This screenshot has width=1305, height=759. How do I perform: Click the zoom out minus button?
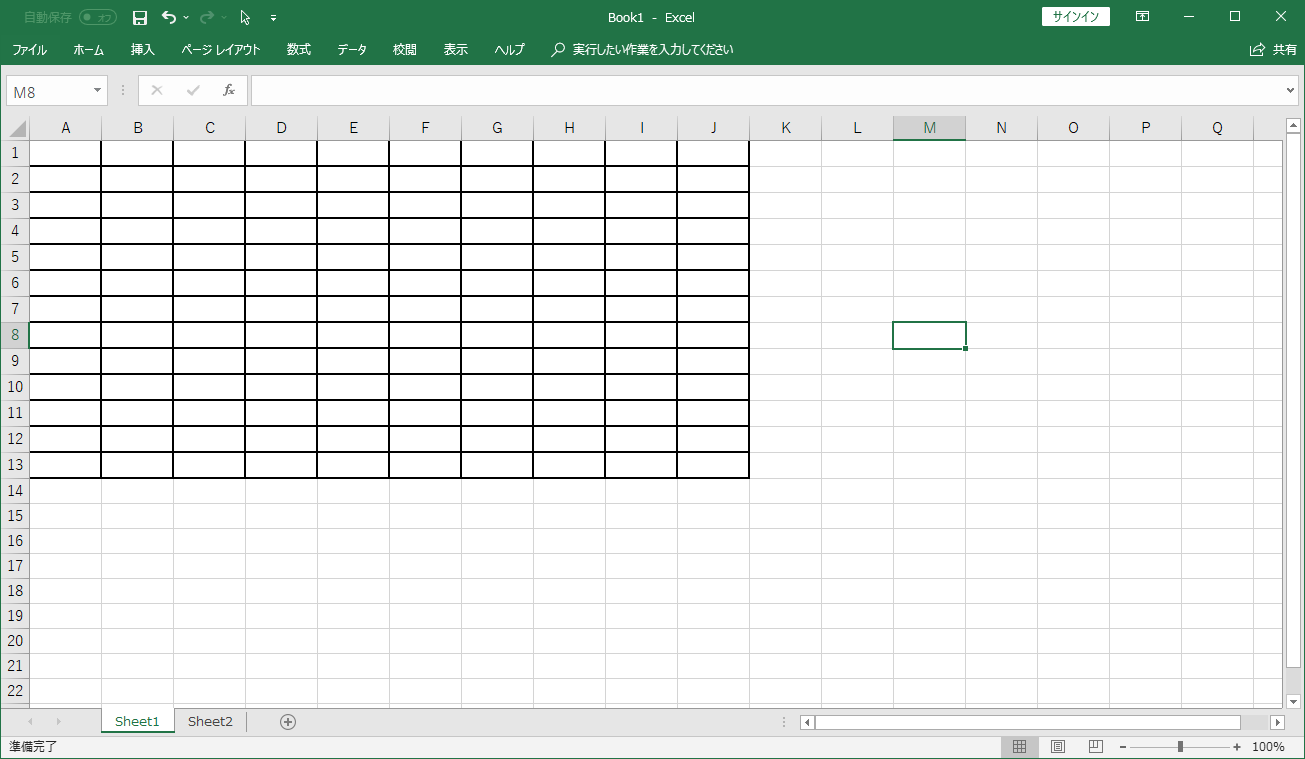click(x=1123, y=747)
